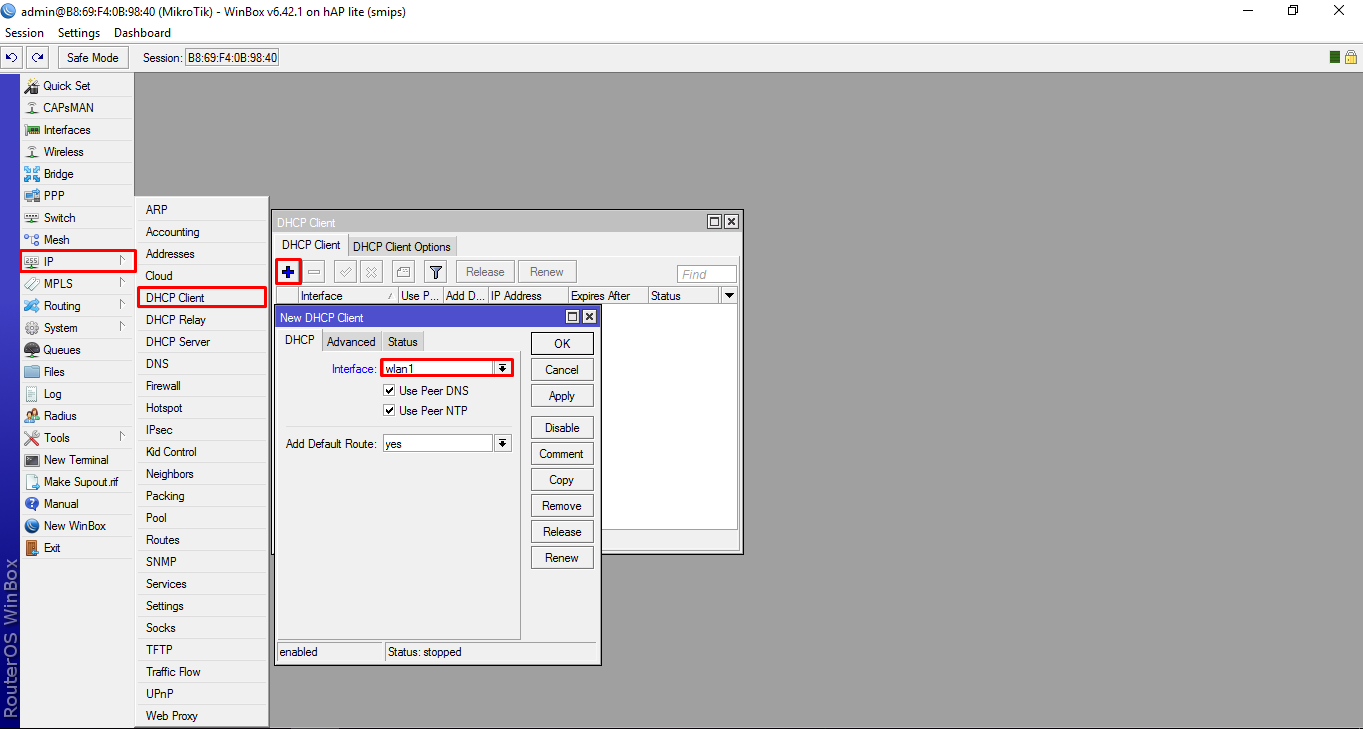
Task: Open the Add Default Route dropdown arrow
Action: [x=503, y=443]
